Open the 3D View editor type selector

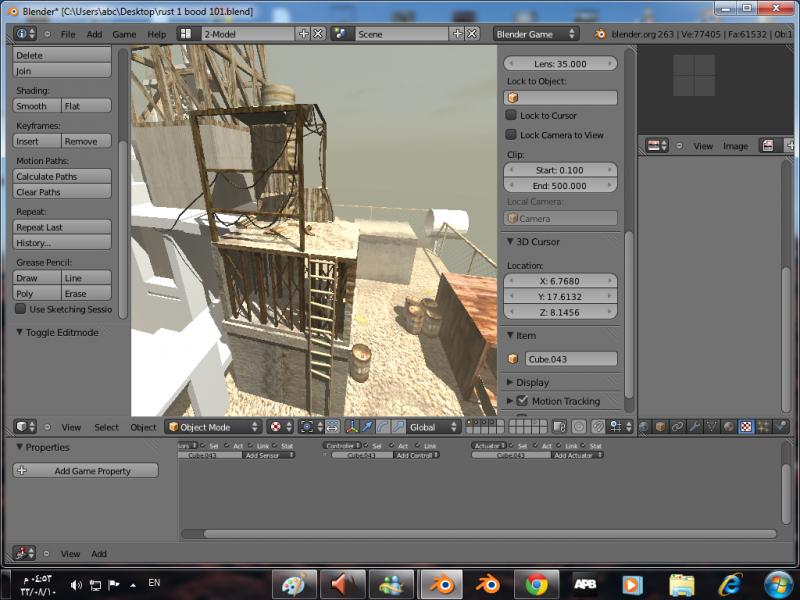coord(24,427)
